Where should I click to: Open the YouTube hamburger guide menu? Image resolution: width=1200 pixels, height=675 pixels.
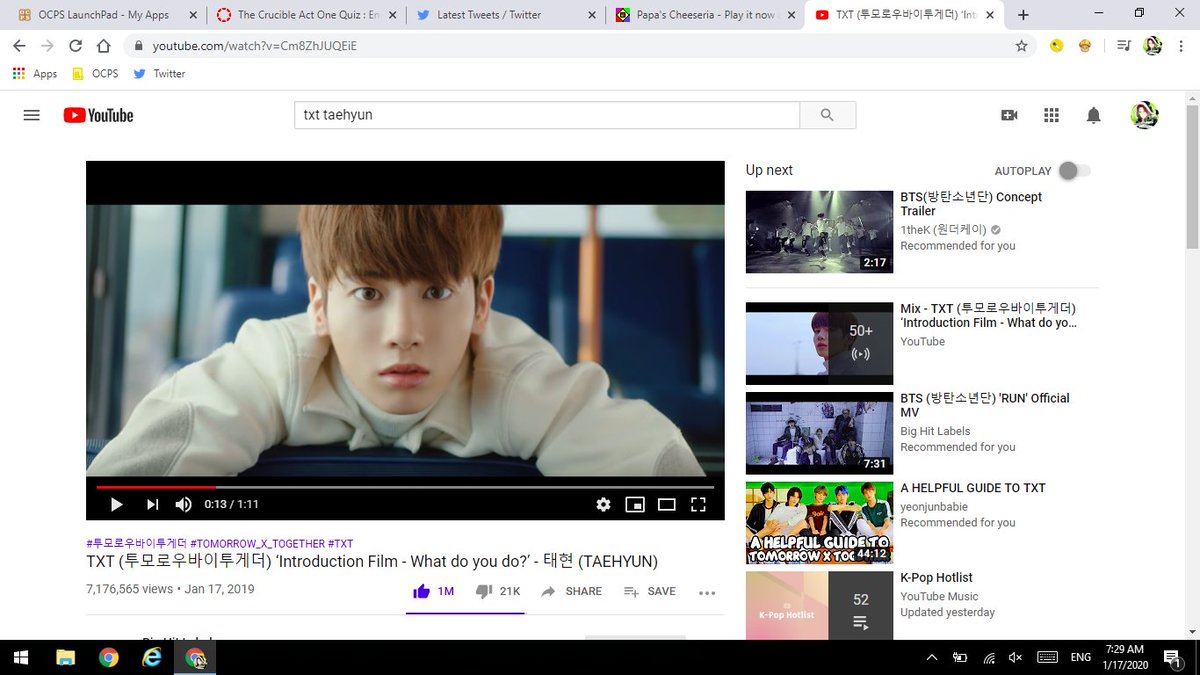31,115
